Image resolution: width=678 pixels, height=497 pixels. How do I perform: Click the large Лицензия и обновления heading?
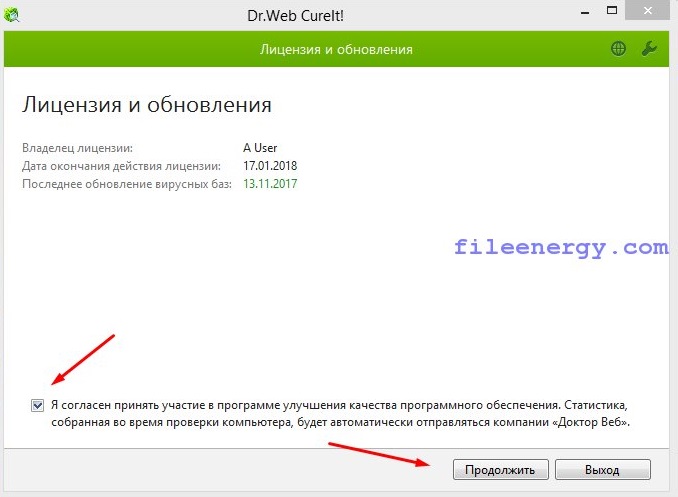[x=147, y=105]
